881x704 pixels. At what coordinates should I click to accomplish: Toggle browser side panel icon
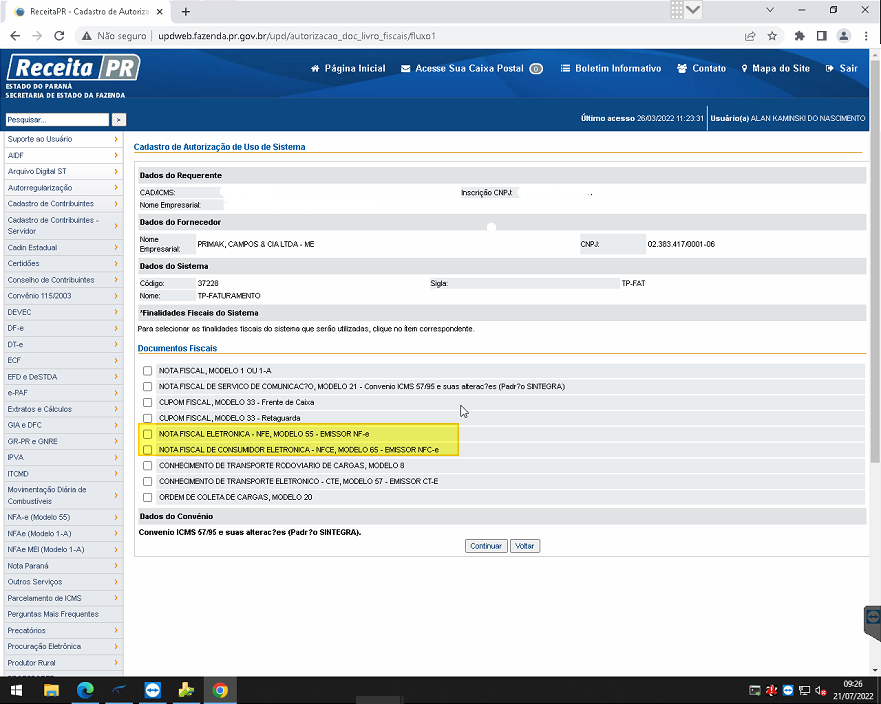click(821, 36)
